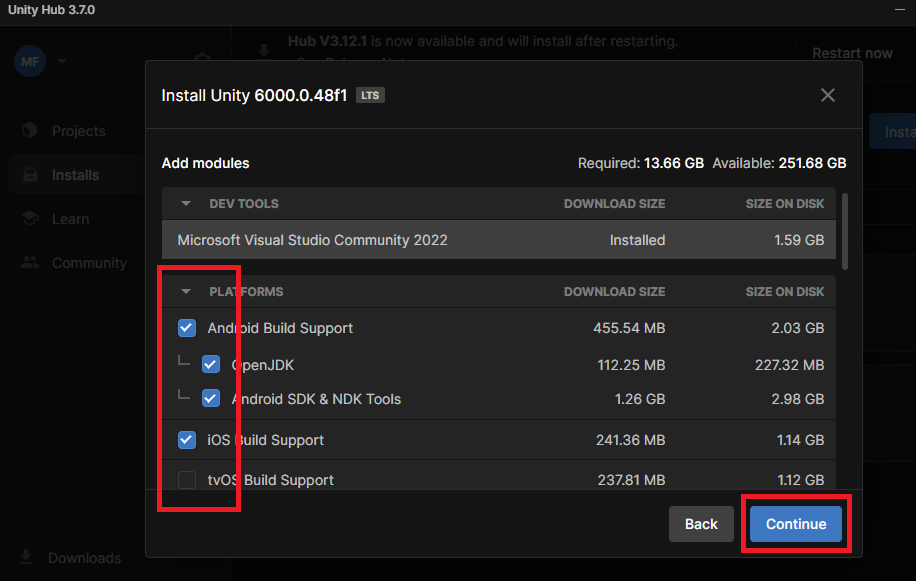Click the Projects cube icon

pyautogui.click(x=30, y=130)
